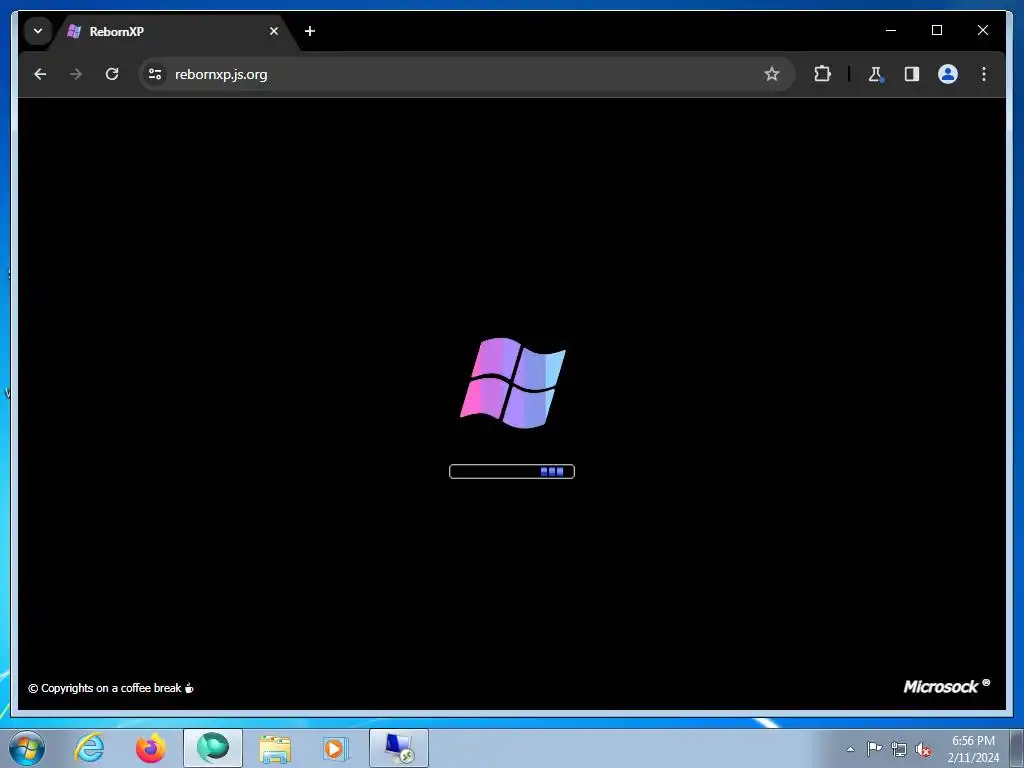This screenshot has height=768, width=1024.
Task: Go back using the browser back arrow
Action: point(40,74)
